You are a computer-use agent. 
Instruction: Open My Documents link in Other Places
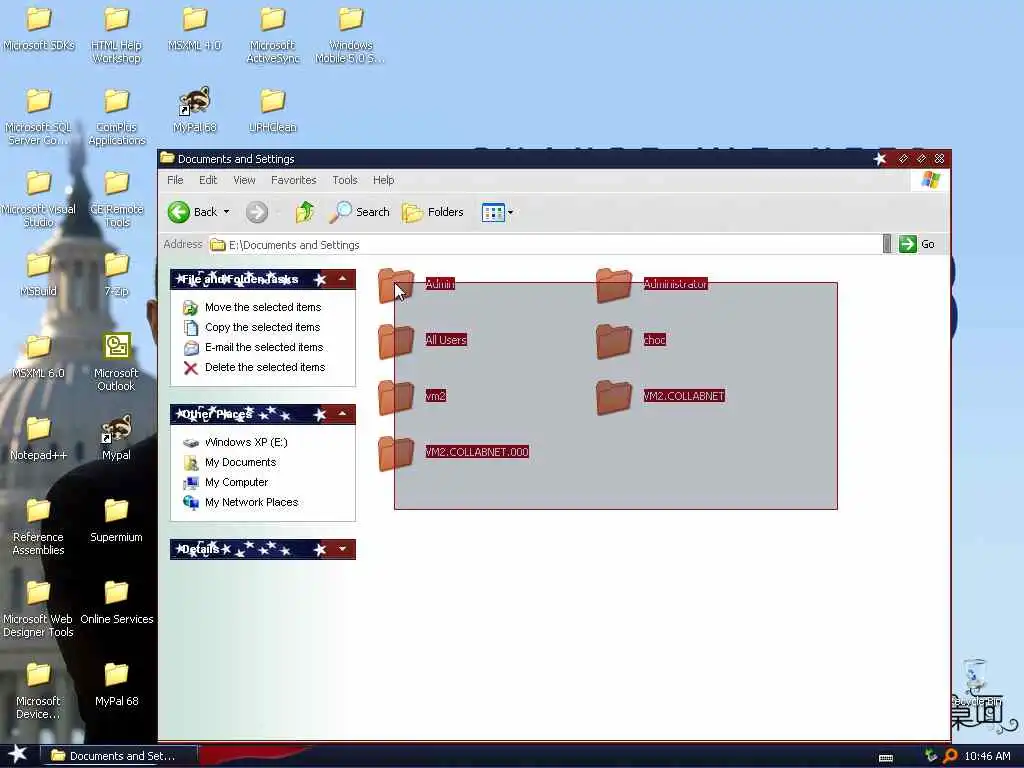[240, 462]
